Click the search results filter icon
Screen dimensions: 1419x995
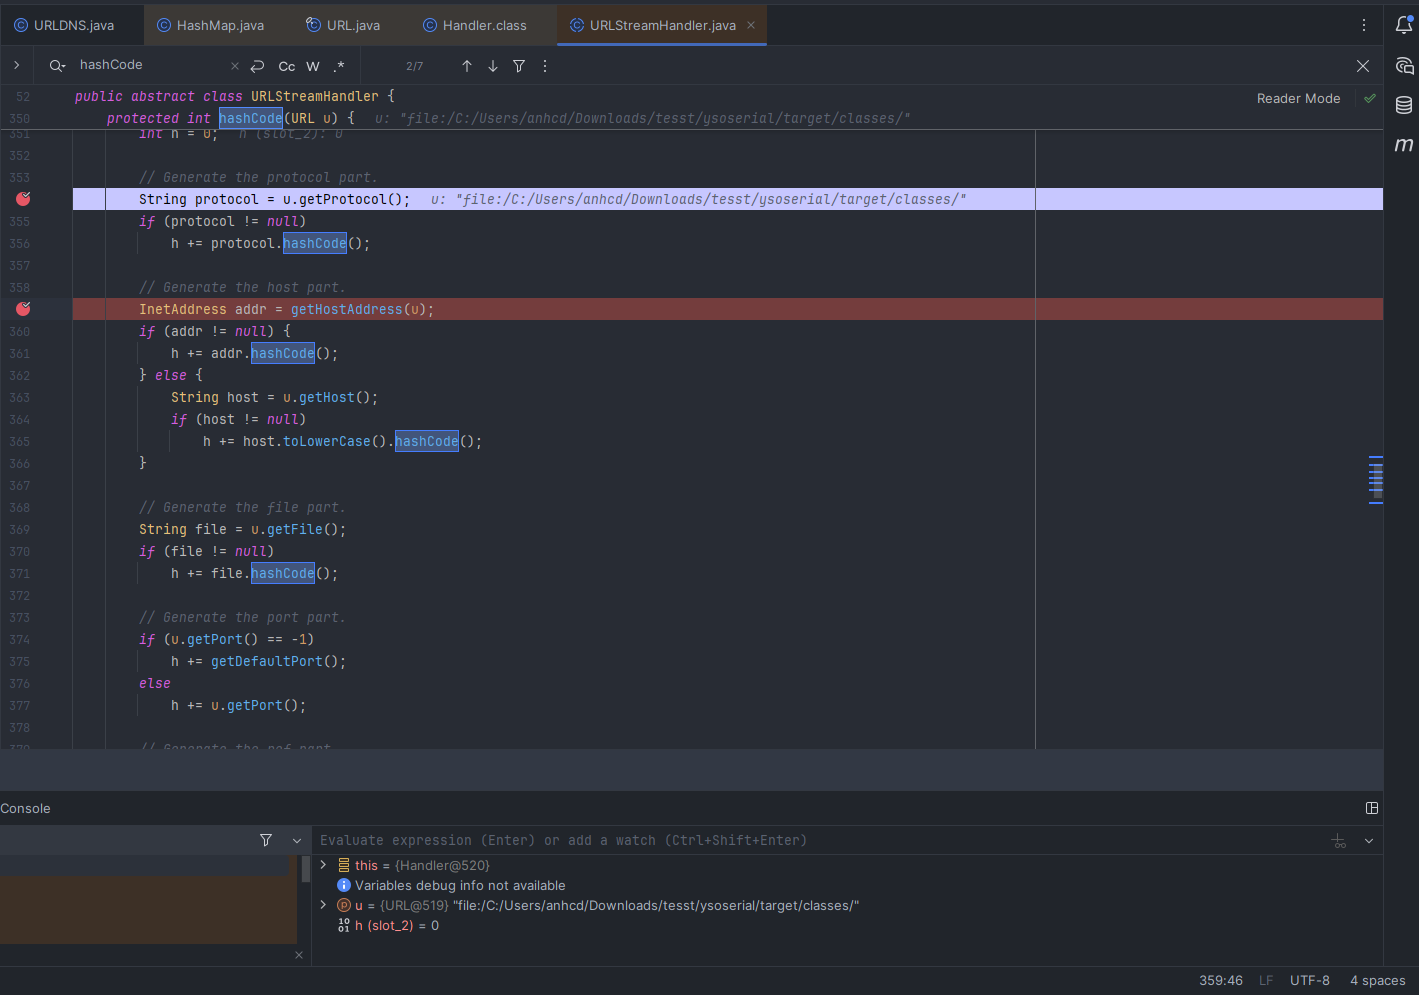coord(519,66)
